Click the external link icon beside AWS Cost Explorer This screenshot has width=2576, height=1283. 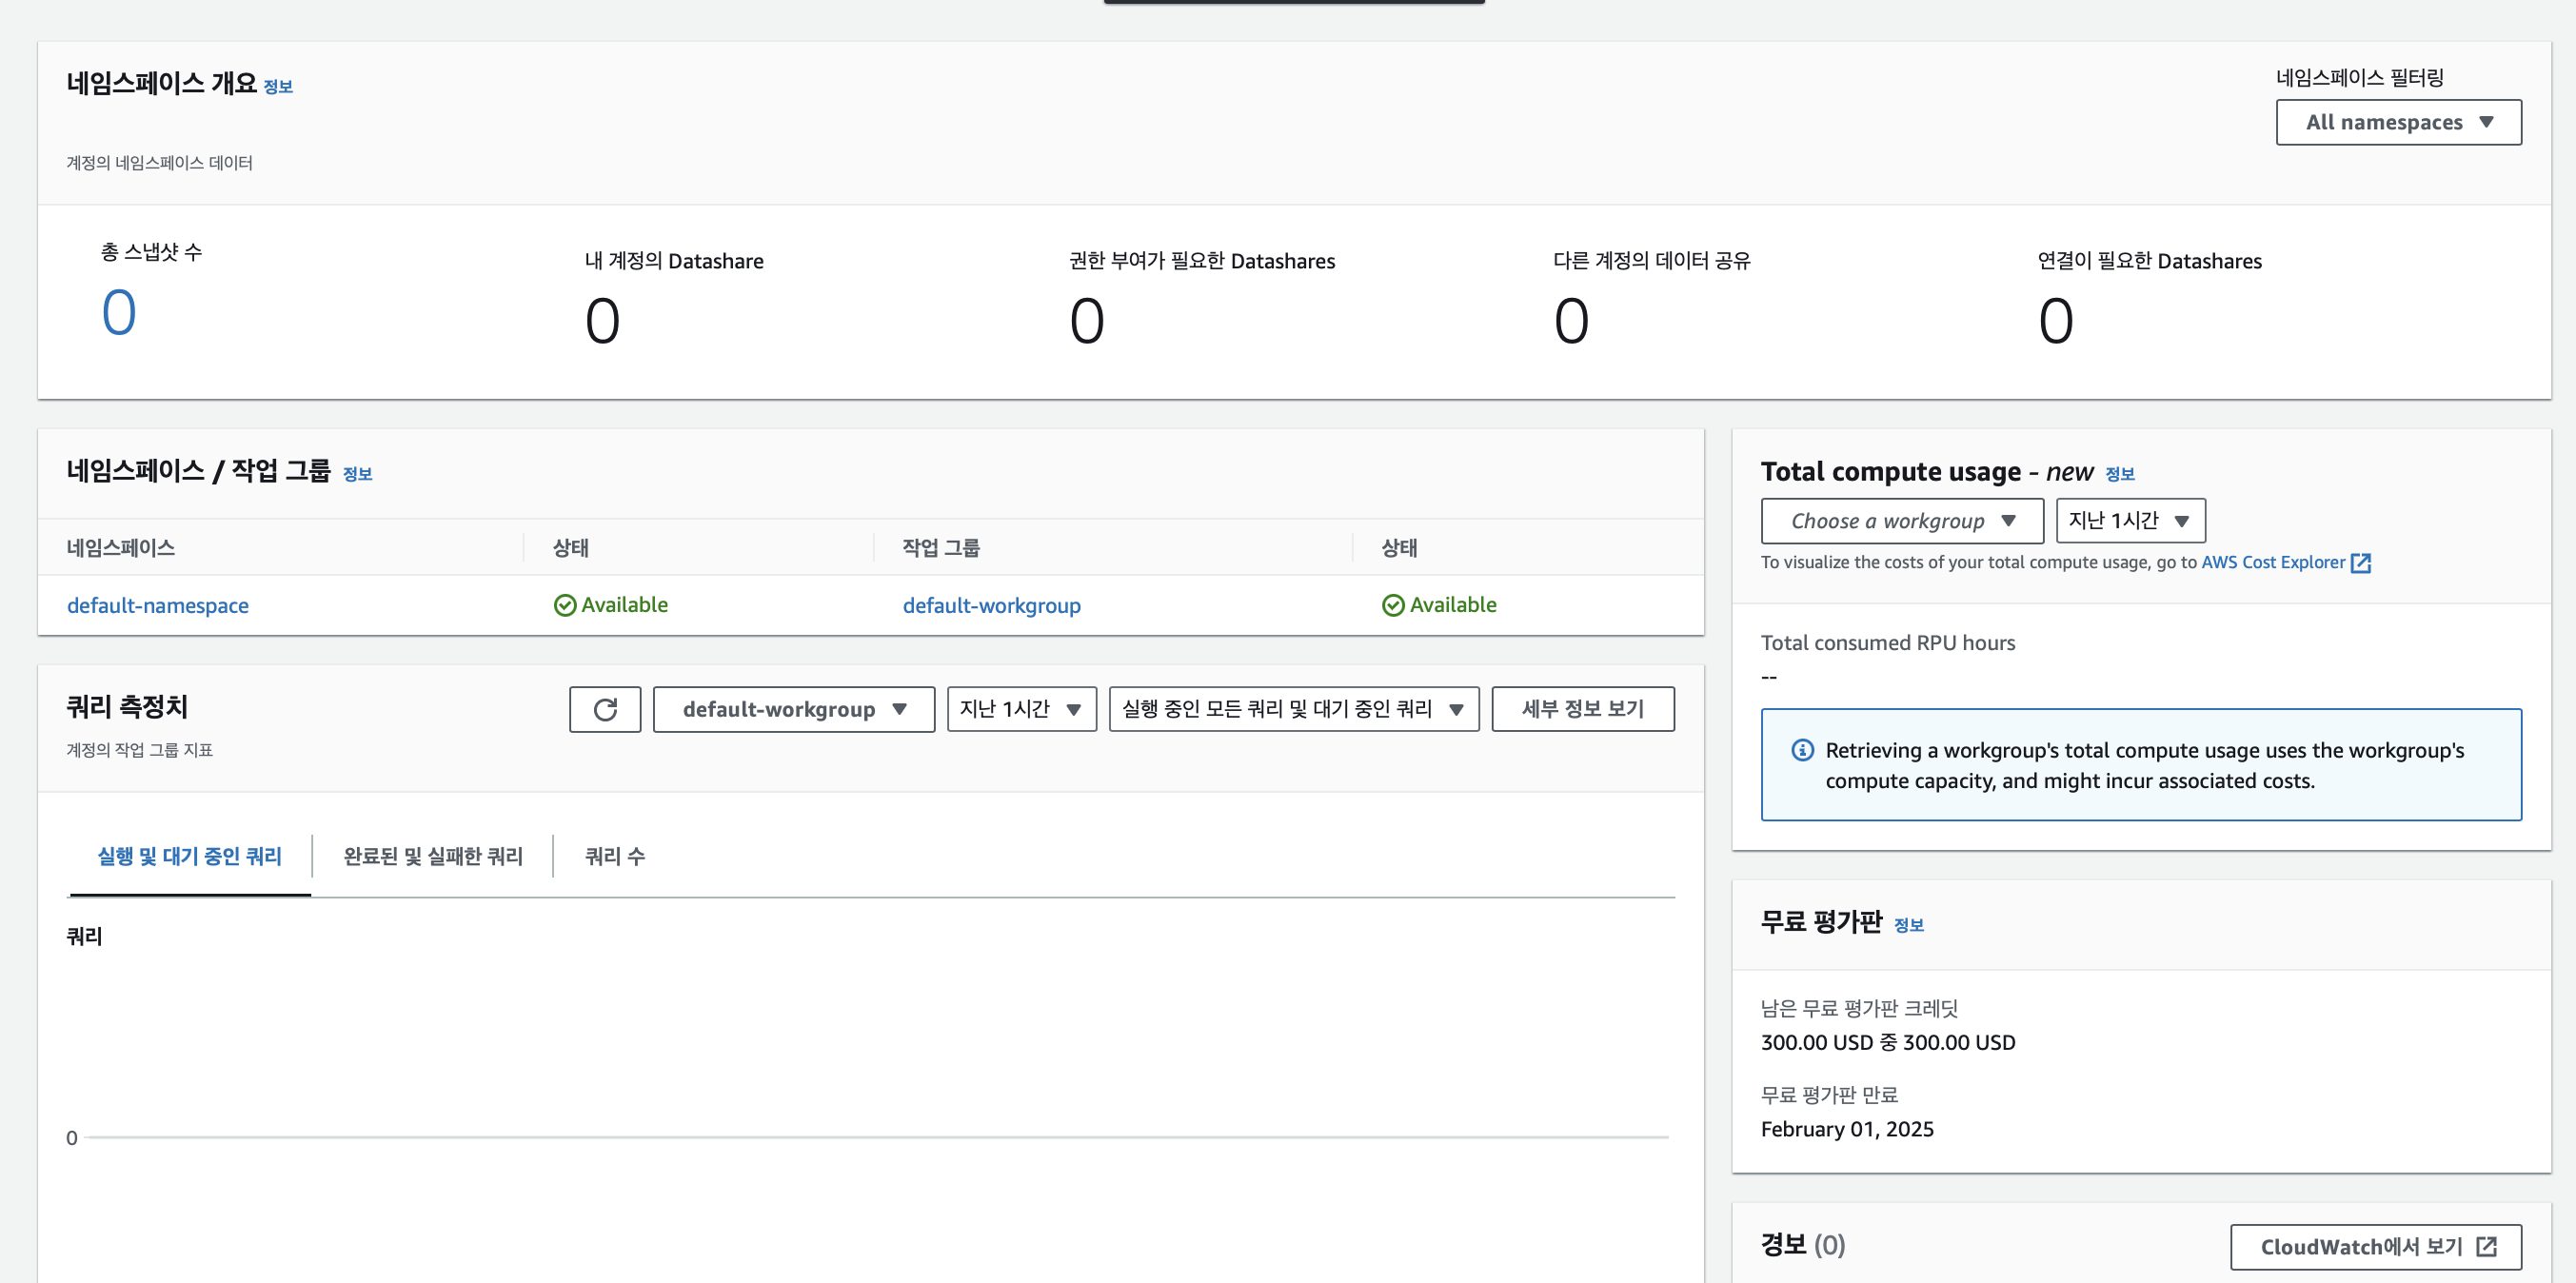2361,563
